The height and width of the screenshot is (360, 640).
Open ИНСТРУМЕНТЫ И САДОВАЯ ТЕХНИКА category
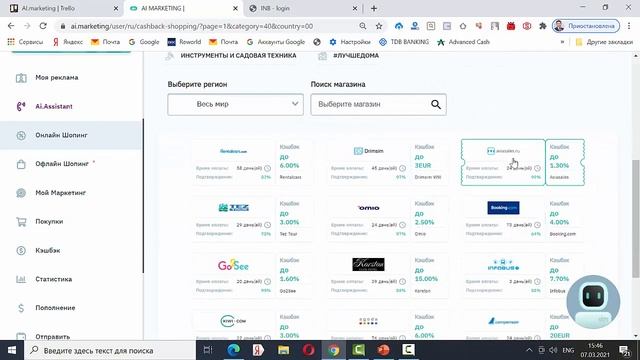[x=238, y=56]
